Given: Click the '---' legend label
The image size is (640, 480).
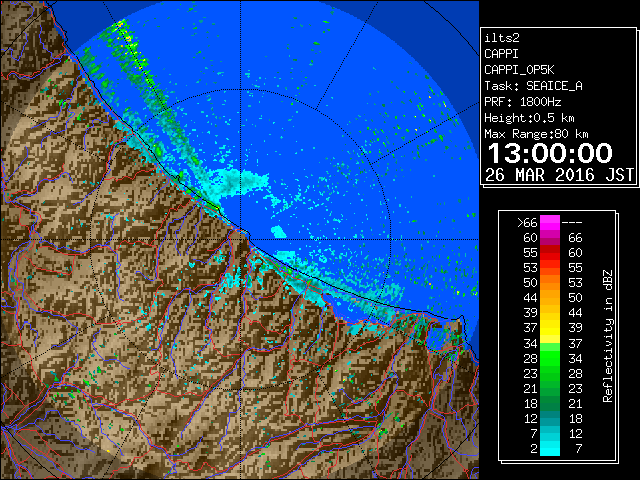Looking at the screenshot, I should coord(572,223).
